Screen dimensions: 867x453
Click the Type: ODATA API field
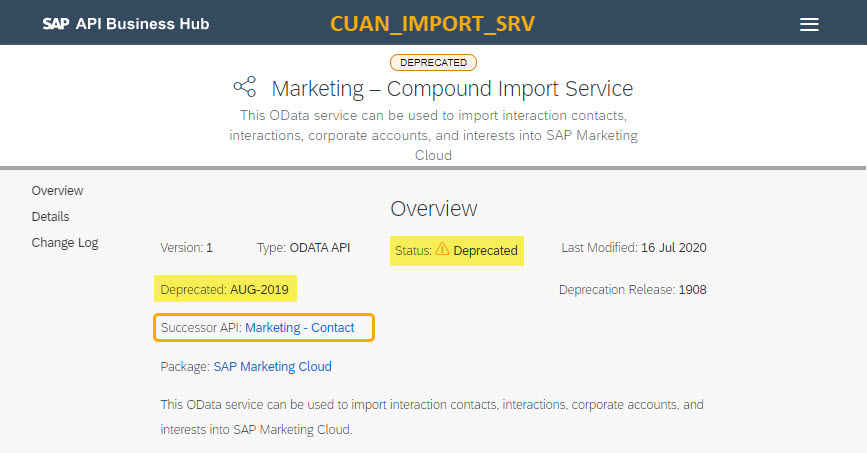pos(304,248)
